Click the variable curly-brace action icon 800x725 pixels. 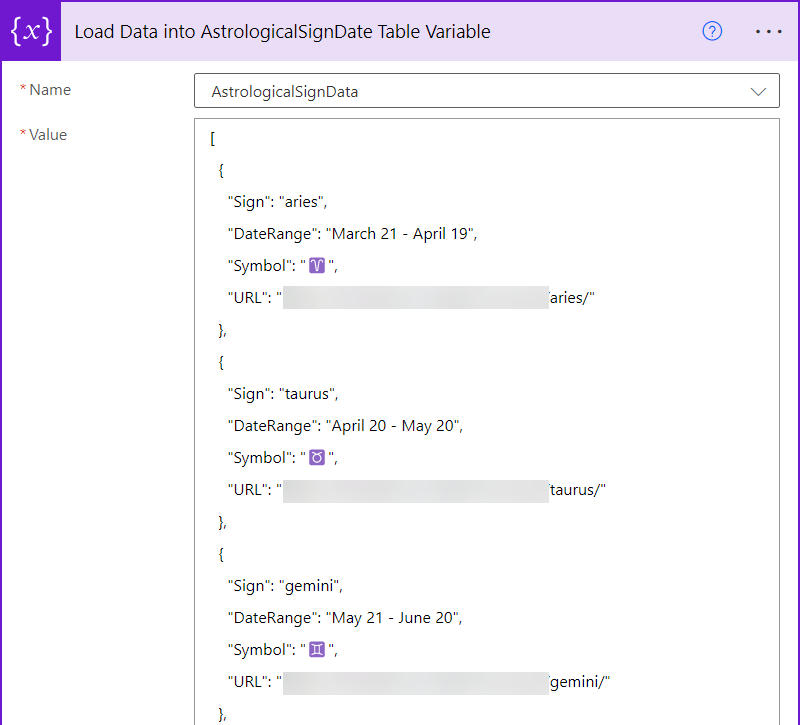click(31, 32)
